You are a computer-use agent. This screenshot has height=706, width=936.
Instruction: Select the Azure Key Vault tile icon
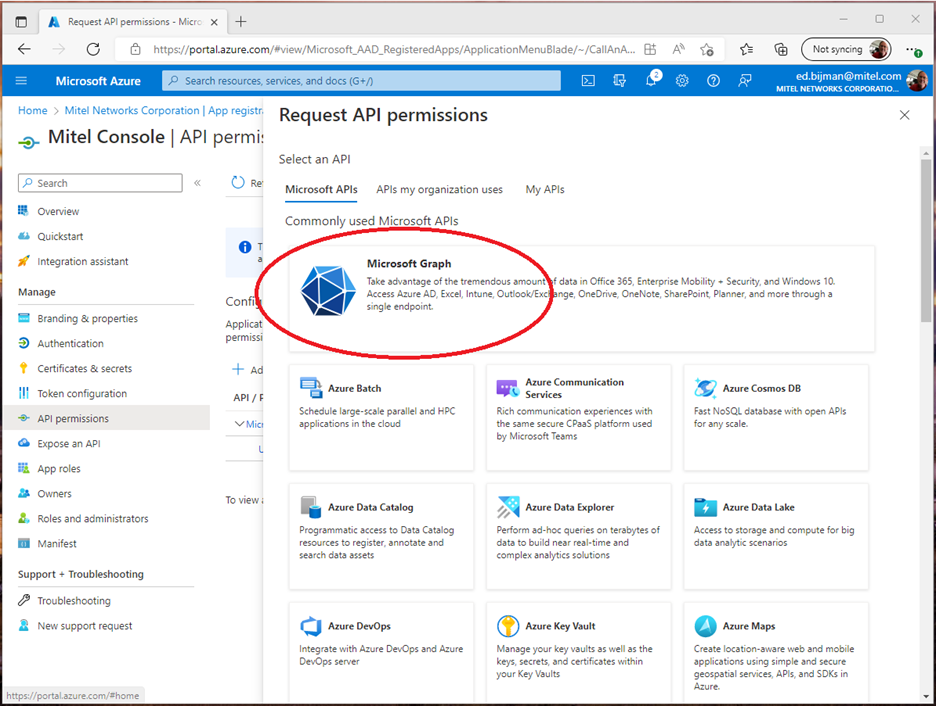tap(508, 626)
